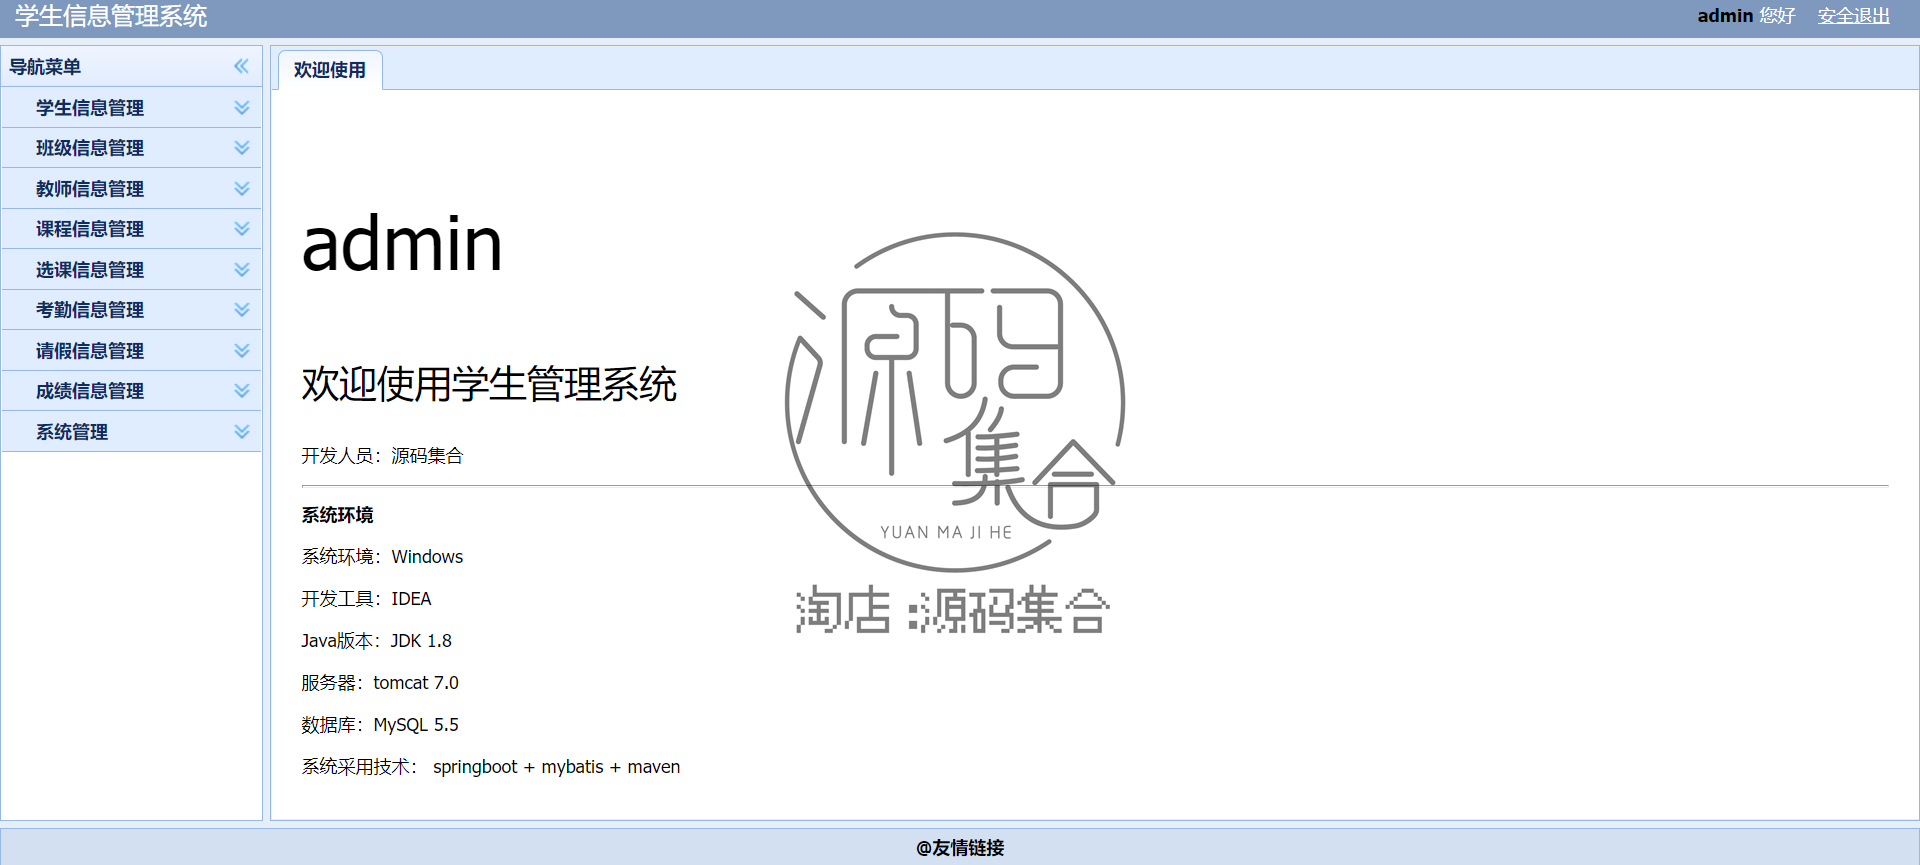This screenshot has width=1920, height=865.
Task: Expand the 班级信息管理 chevron
Action: click(x=241, y=147)
